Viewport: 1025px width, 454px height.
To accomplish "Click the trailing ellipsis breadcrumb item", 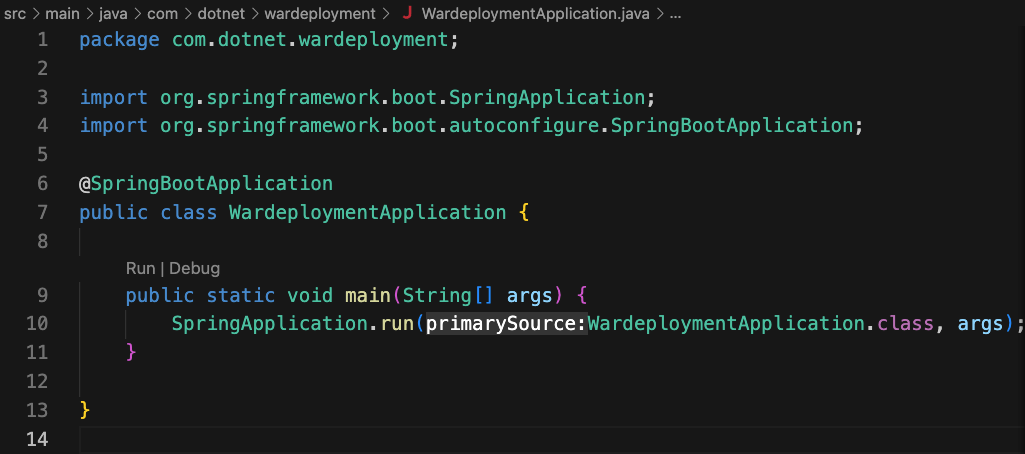I will [675, 14].
